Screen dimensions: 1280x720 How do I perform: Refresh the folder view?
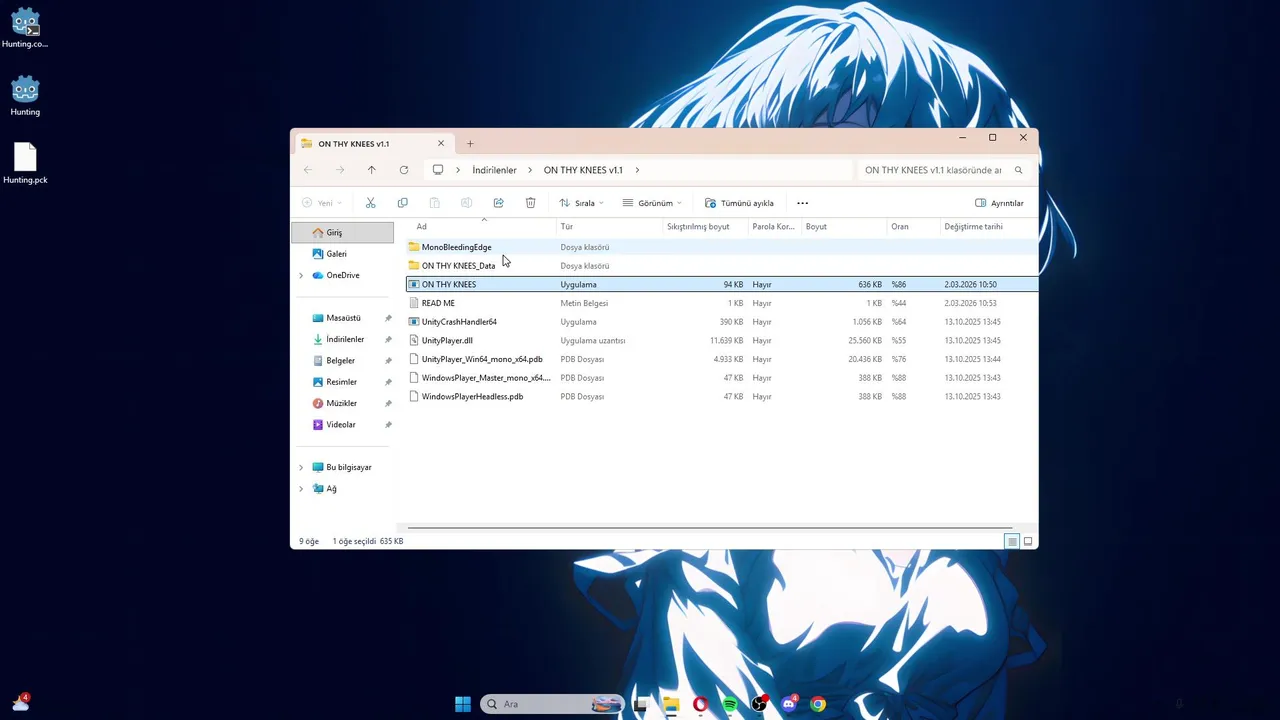coord(403,170)
